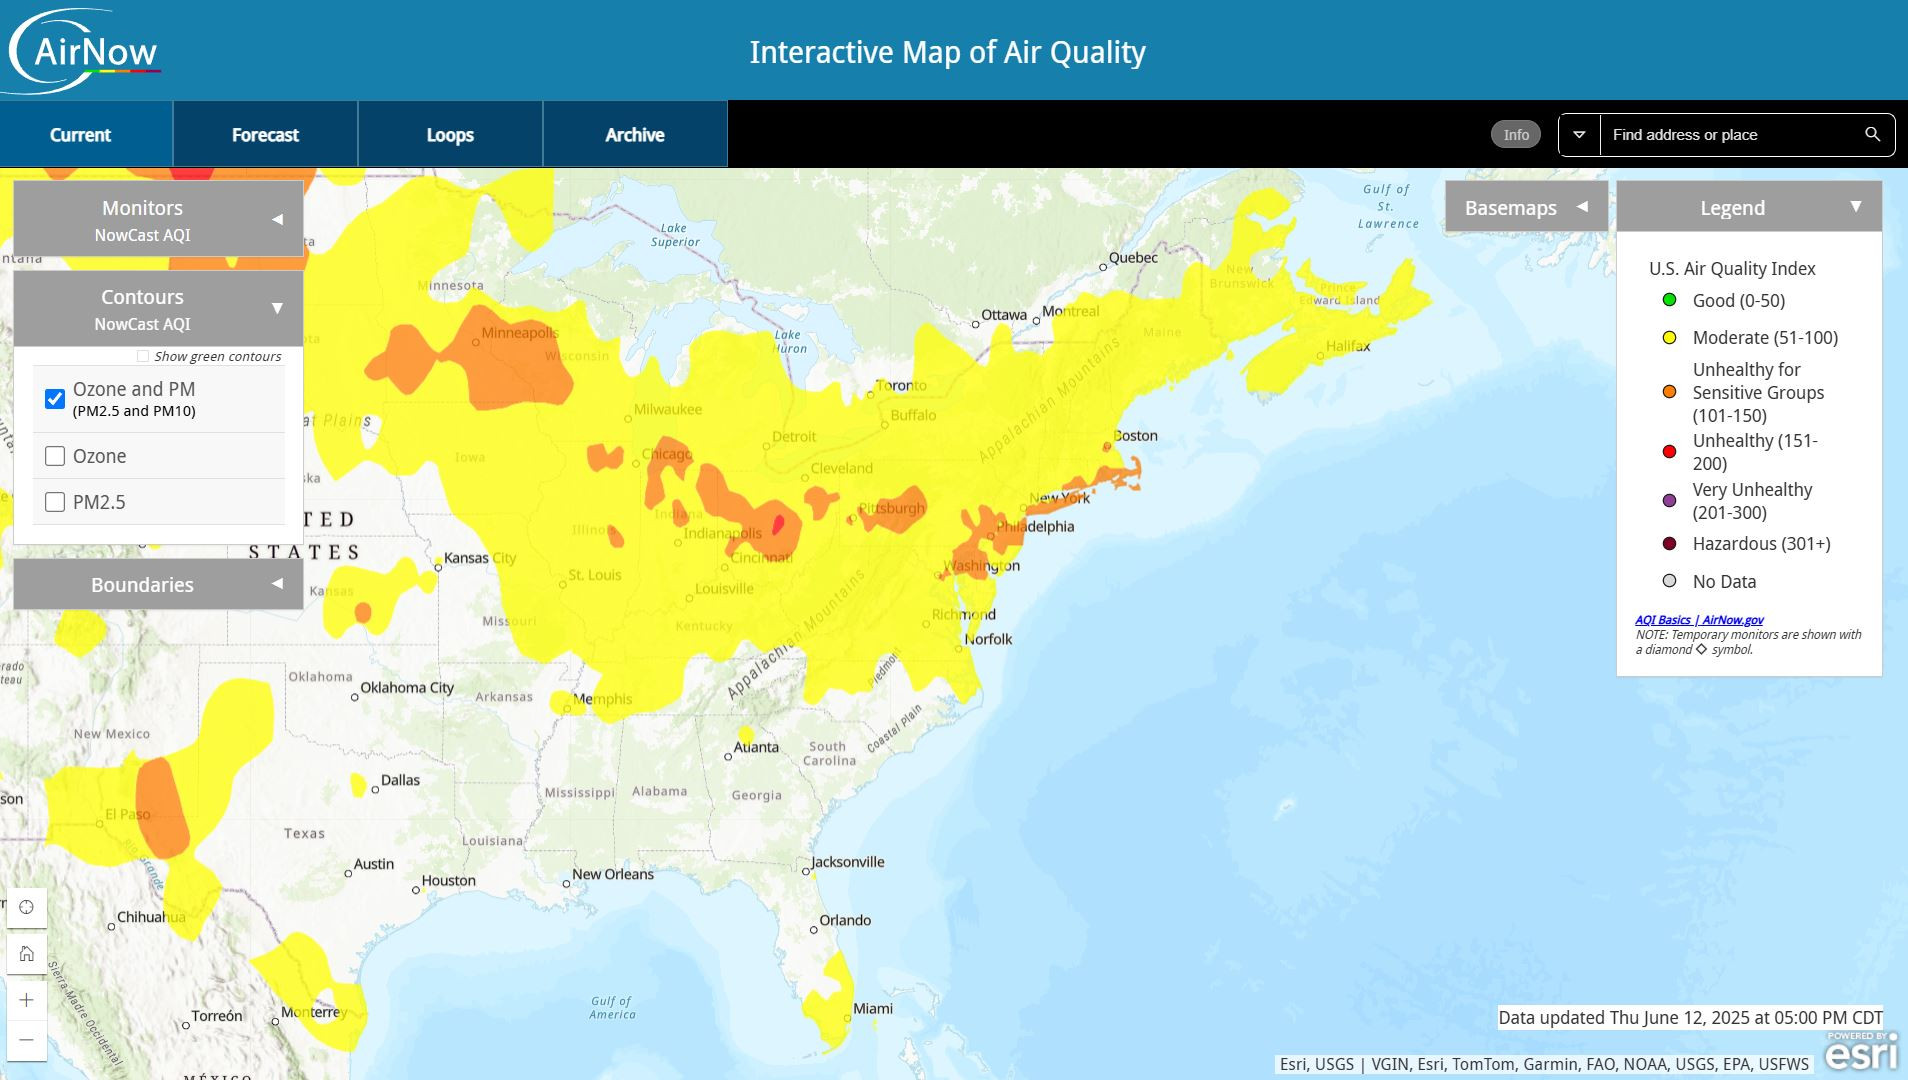The height and width of the screenshot is (1080, 1908).
Task: Switch to the Forecast tab
Action: click(x=265, y=134)
